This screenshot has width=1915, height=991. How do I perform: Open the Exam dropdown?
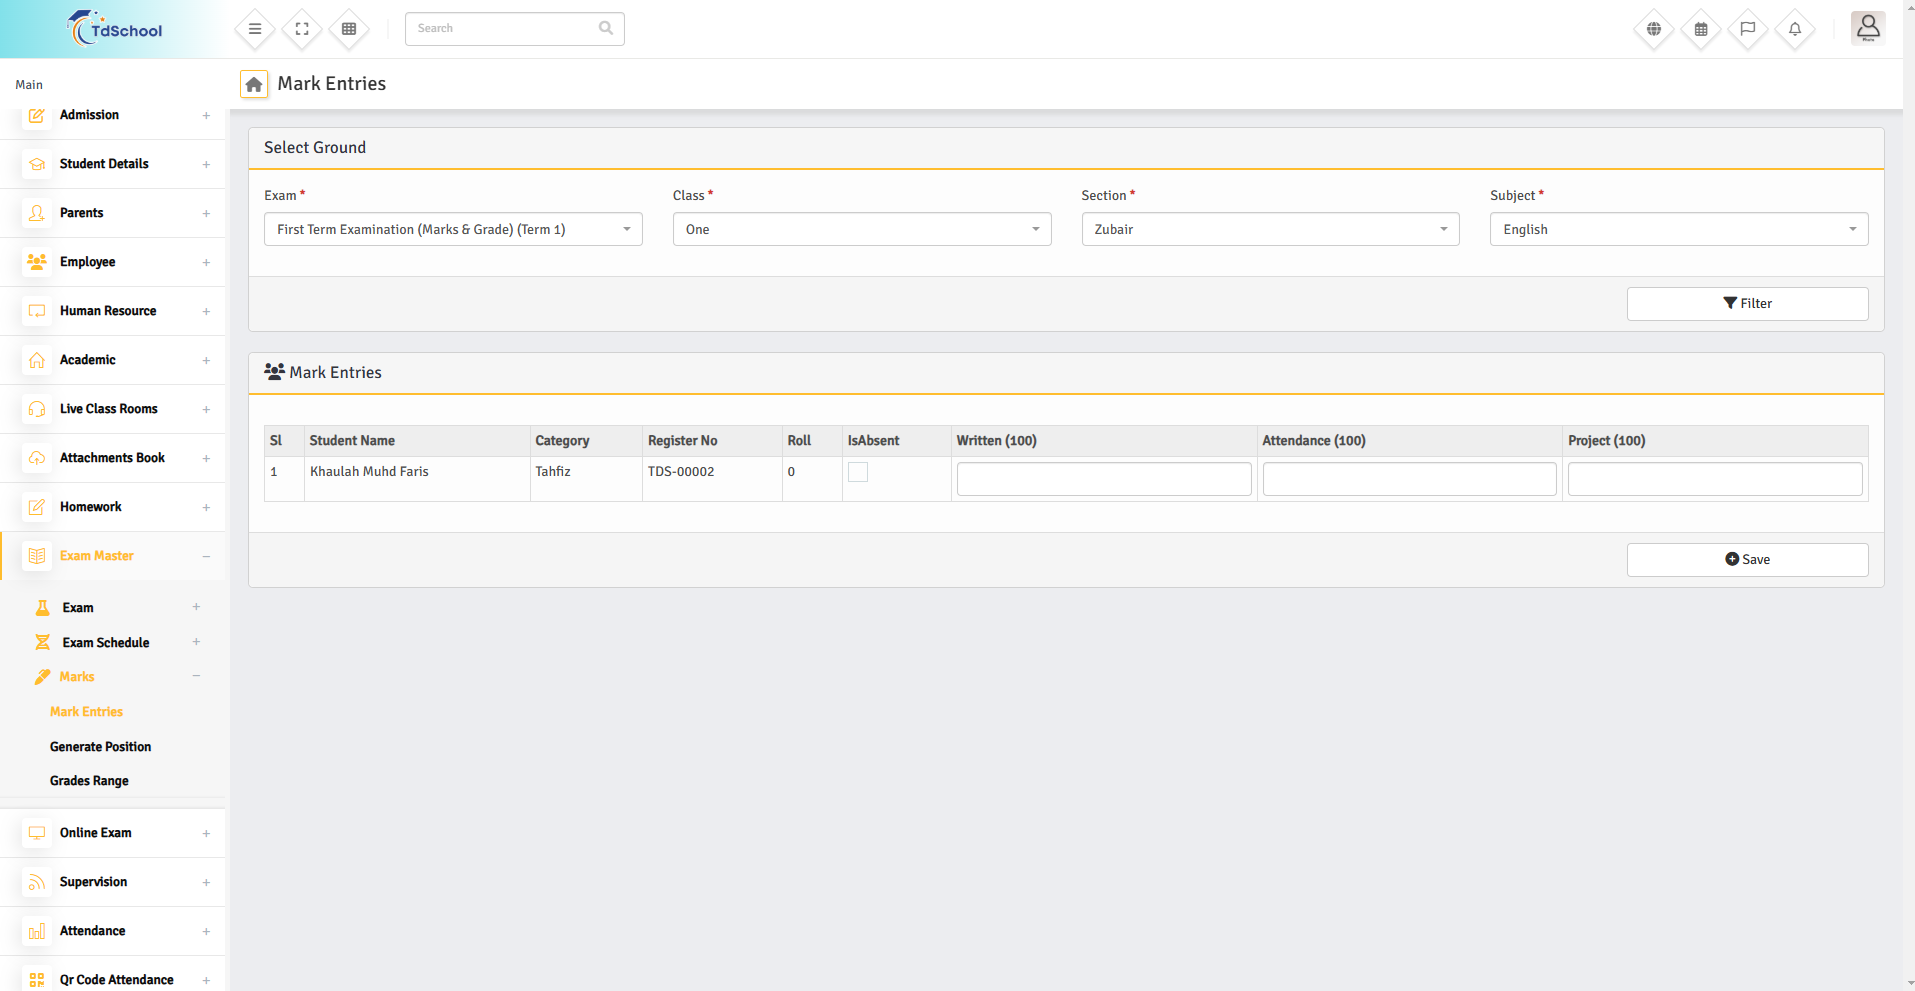[x=453, y=229]
